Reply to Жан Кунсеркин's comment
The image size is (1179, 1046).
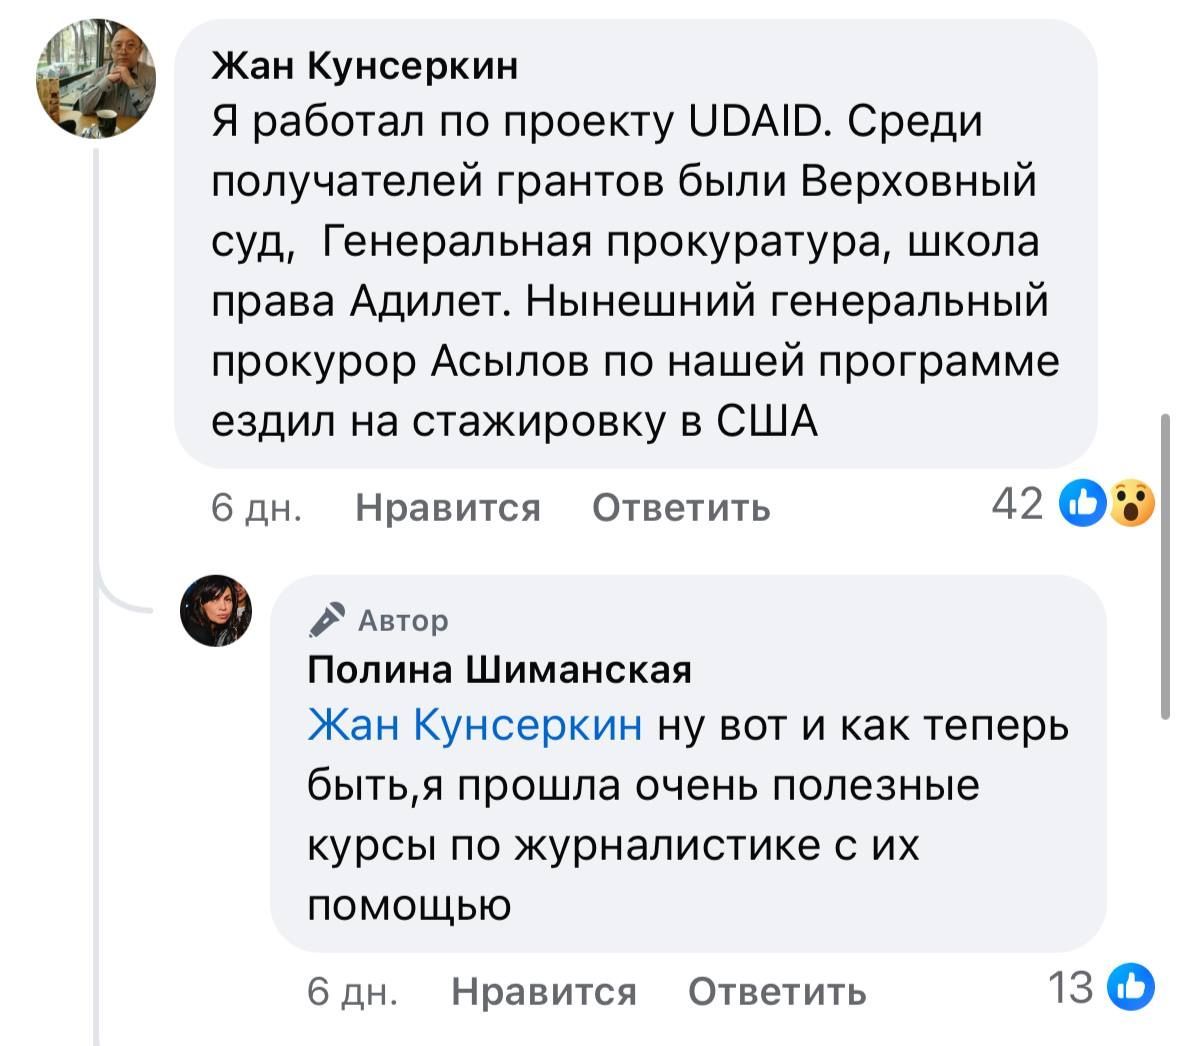[681, 508]
